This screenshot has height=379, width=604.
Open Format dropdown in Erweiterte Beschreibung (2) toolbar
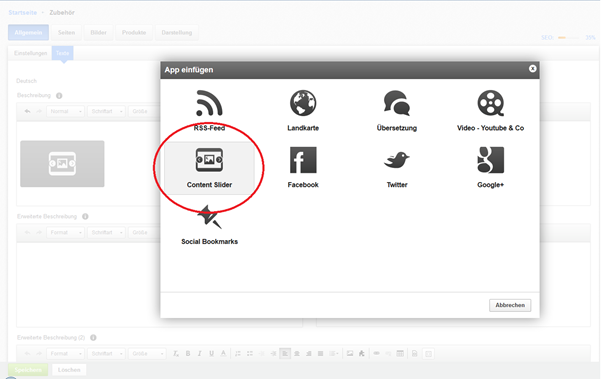(x=65, y=354)
